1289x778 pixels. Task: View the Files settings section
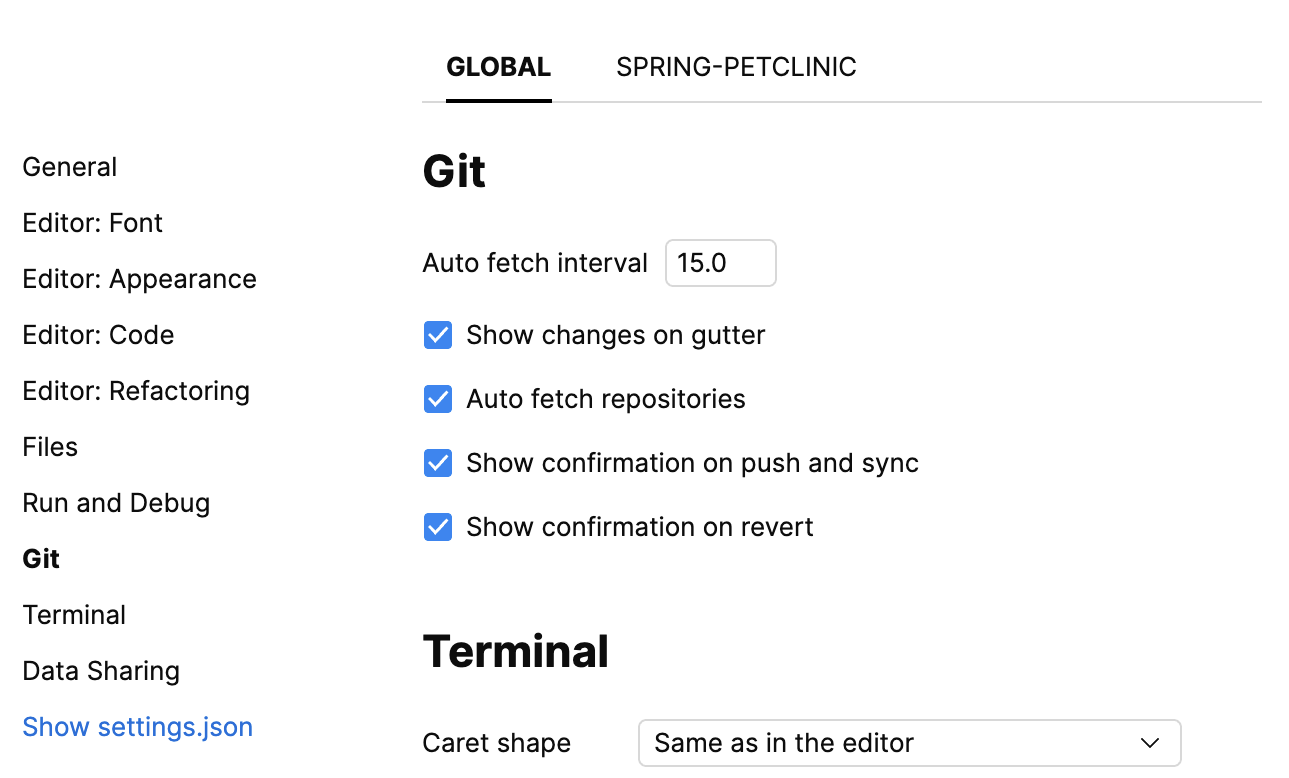[50, 447]
